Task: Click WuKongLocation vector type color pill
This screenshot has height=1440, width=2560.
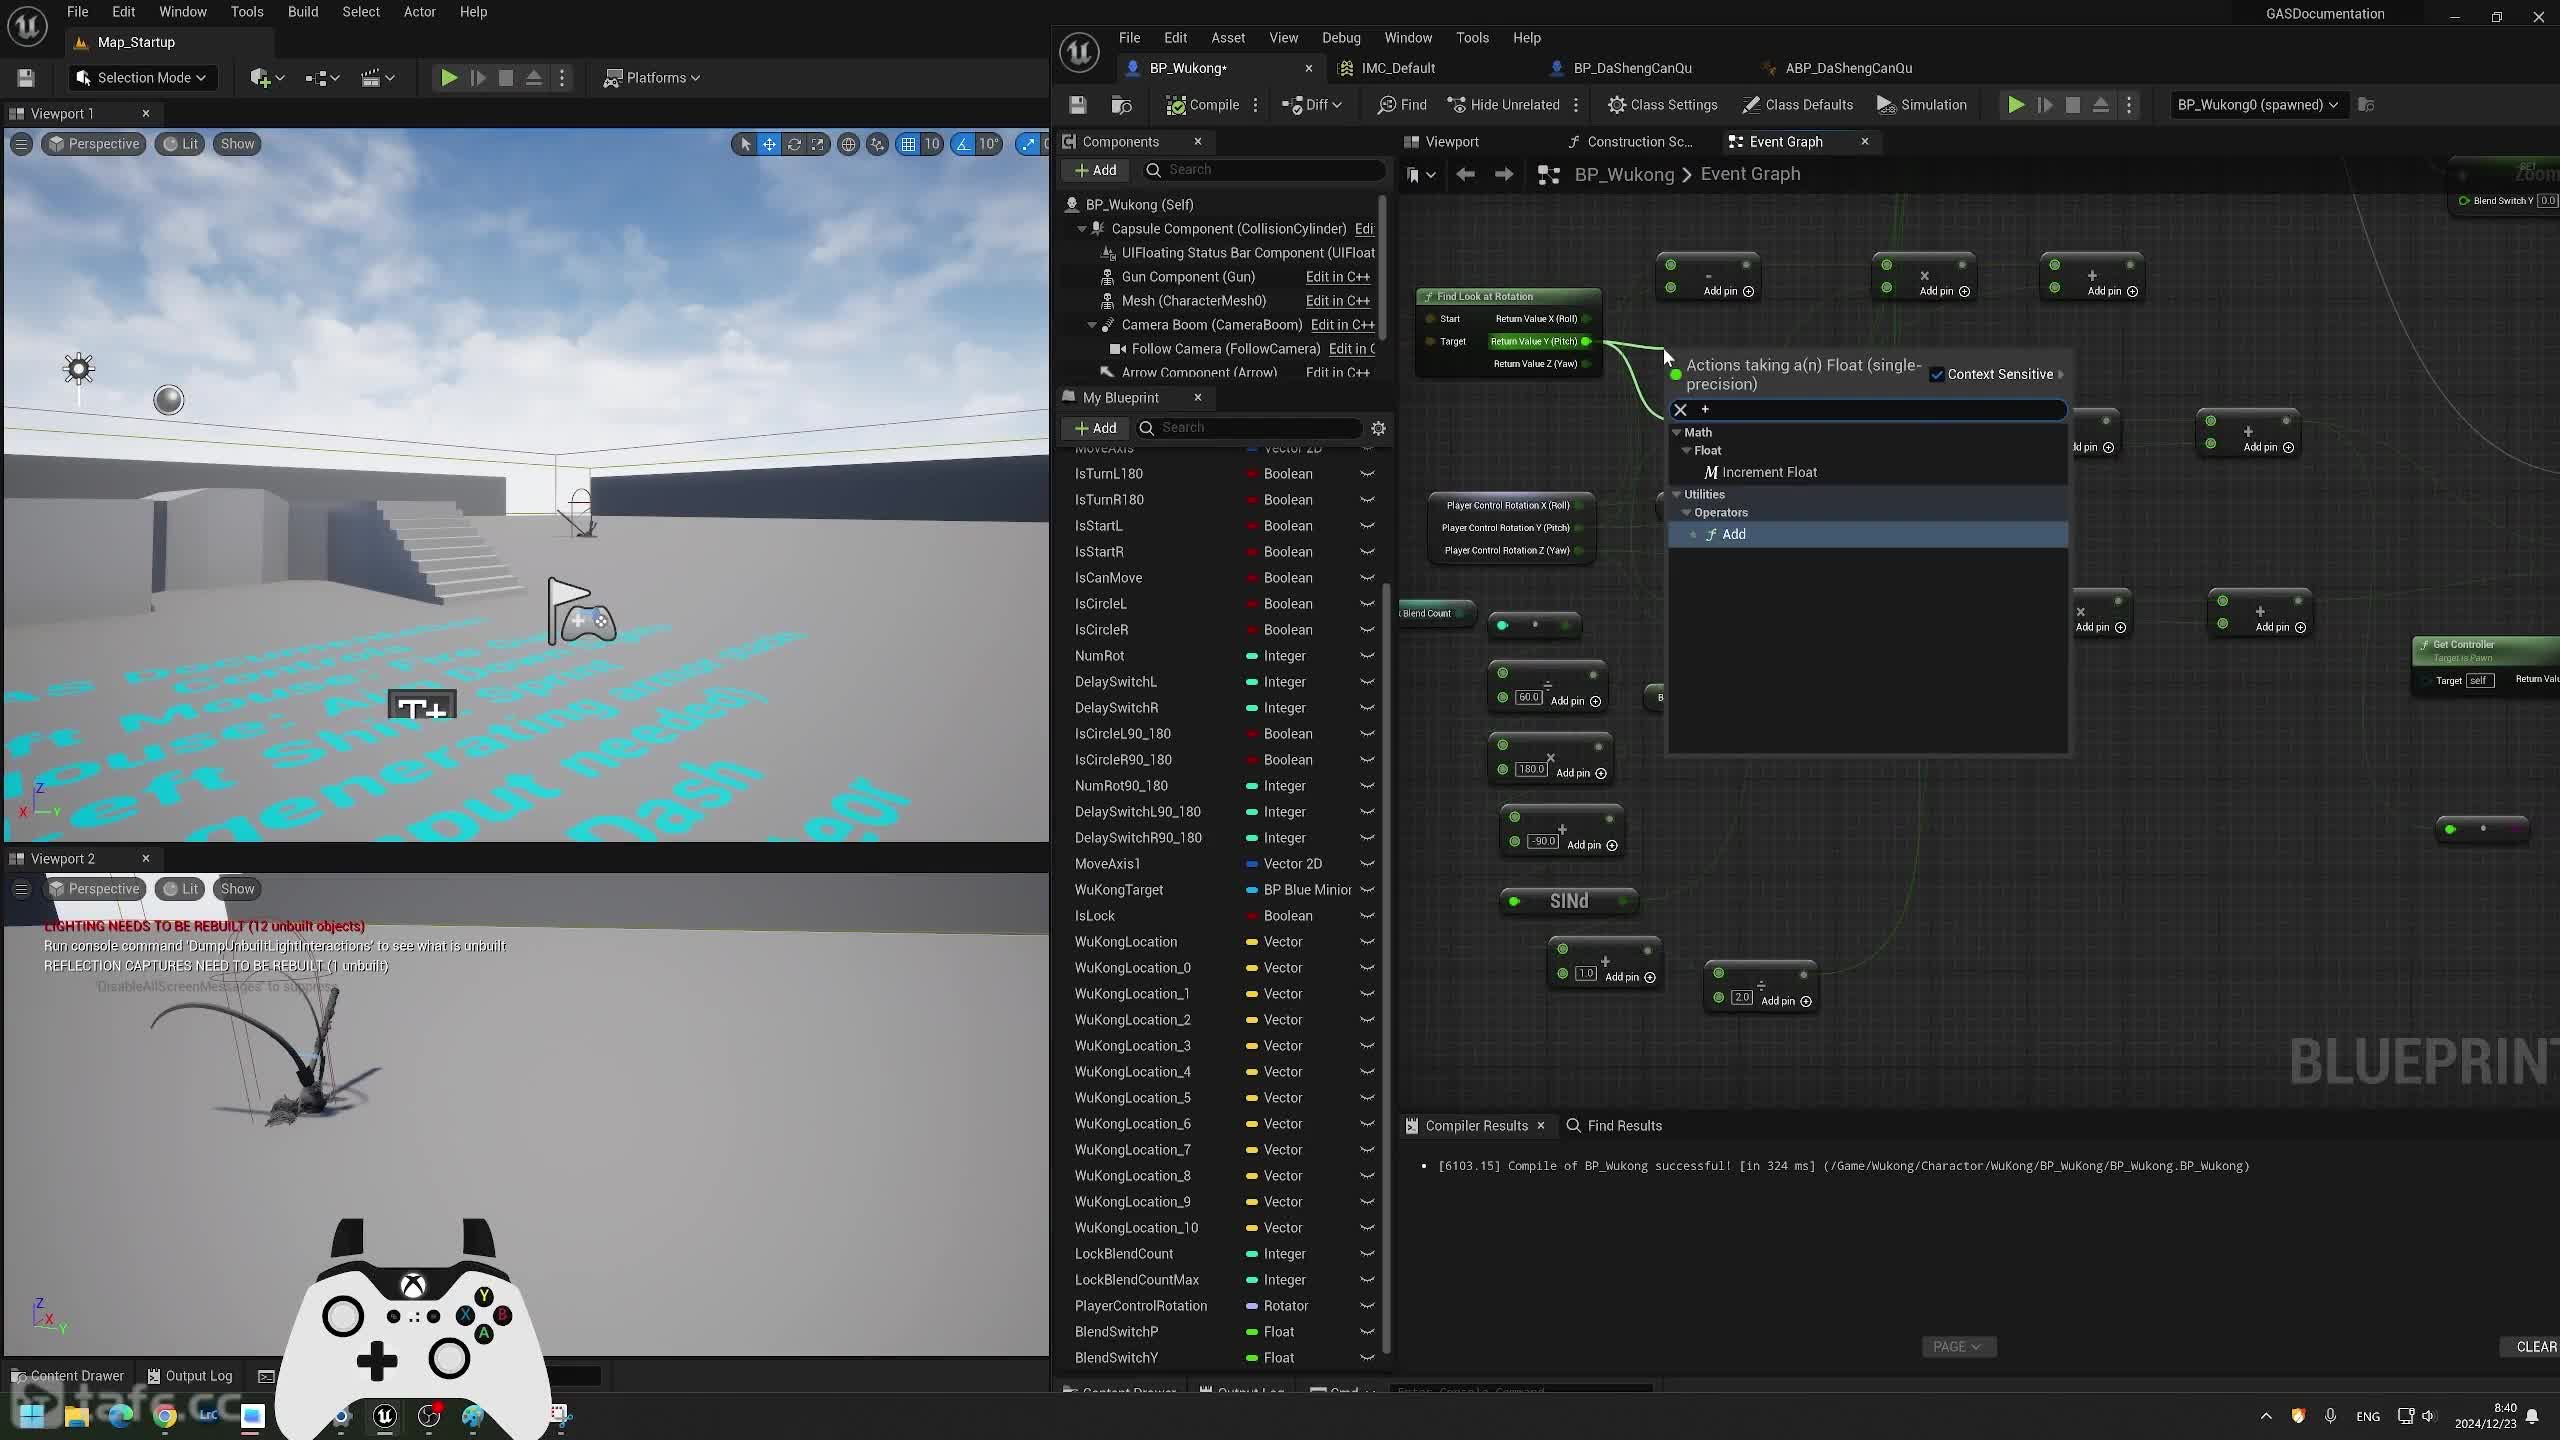Action: pos(1251,942)
